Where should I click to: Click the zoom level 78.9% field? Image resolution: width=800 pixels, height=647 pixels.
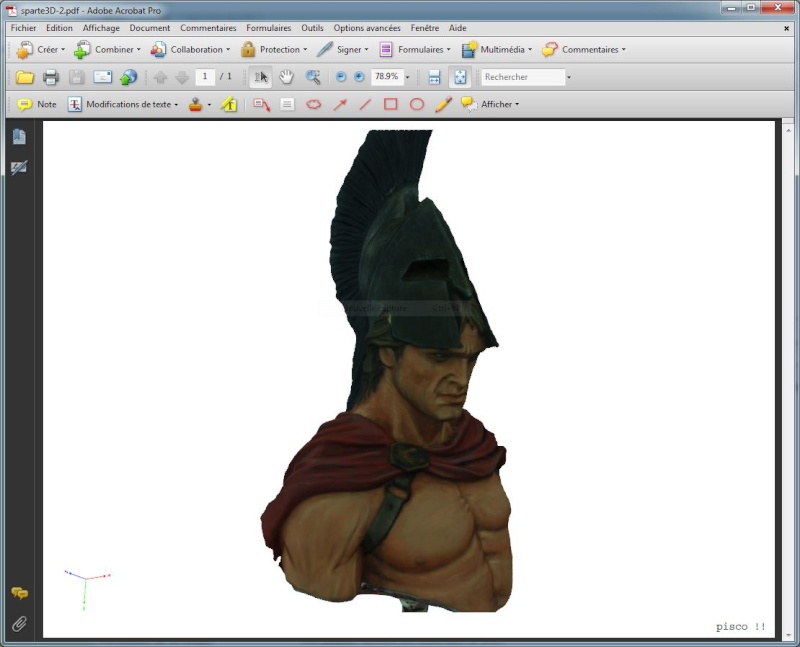387,77
